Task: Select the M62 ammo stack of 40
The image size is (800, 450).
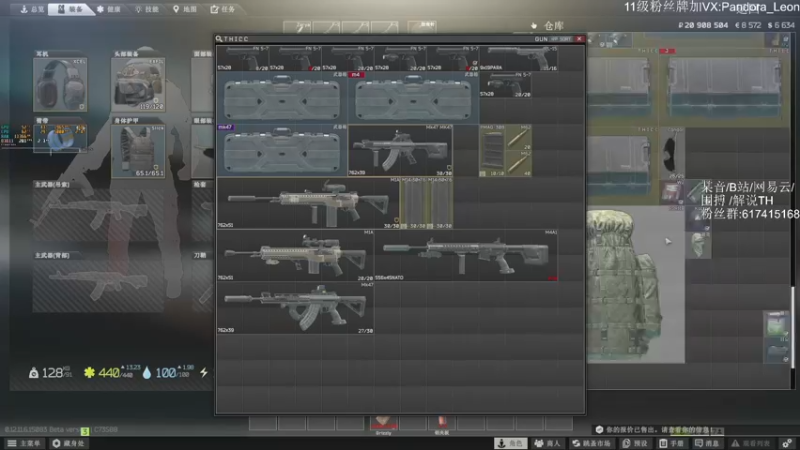Action: coord(518,163)
